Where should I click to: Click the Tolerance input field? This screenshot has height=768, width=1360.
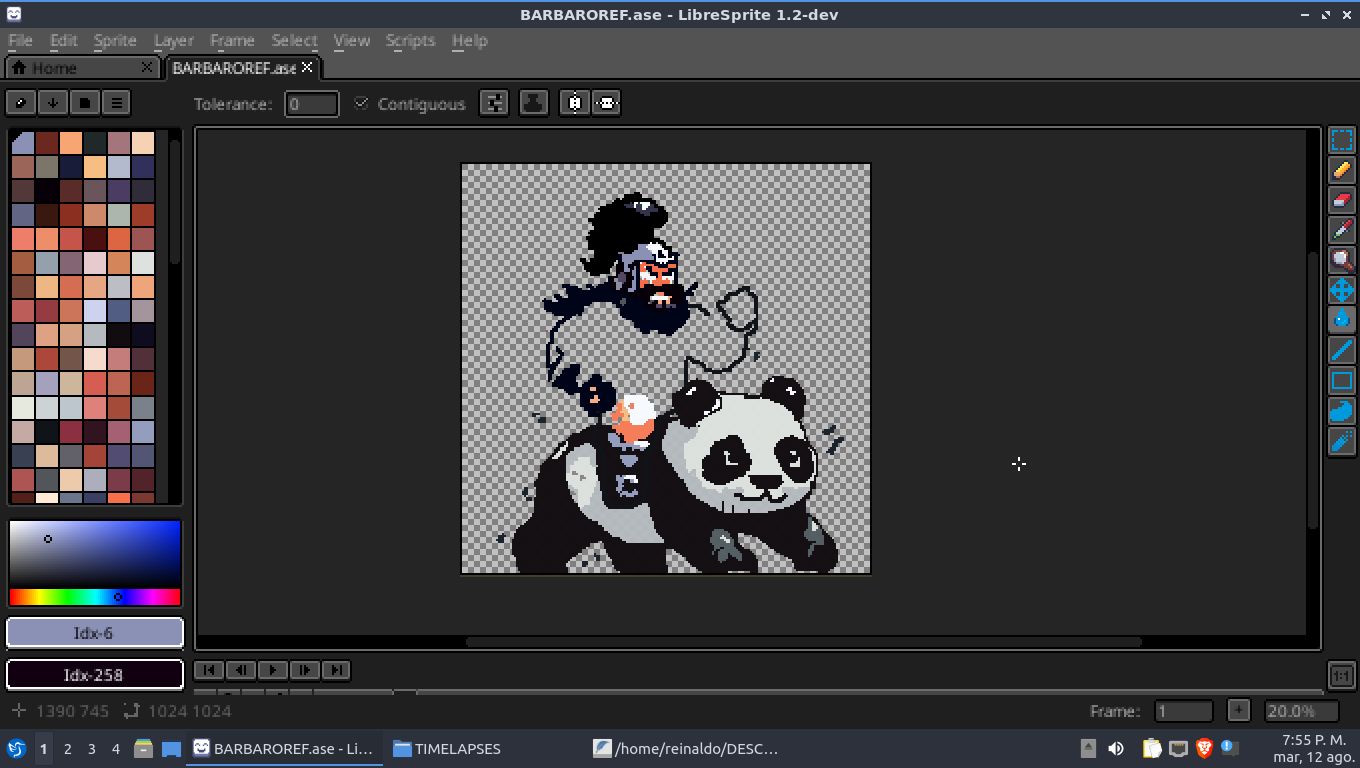[x=312, y=104]
